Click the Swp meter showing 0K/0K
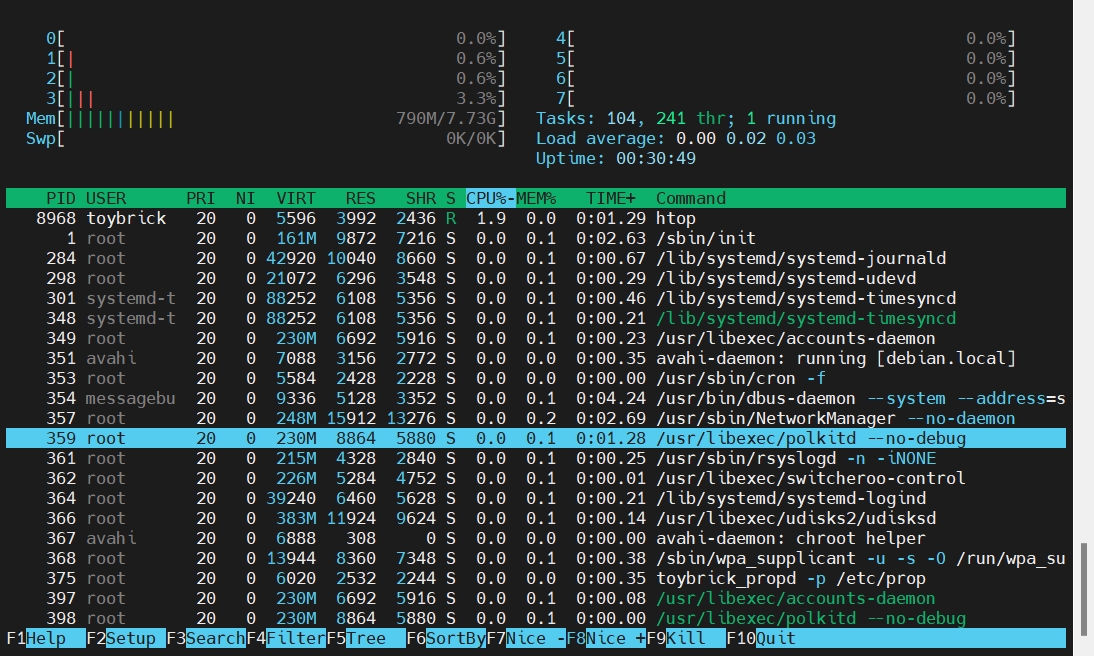Image resolution: width=1094 pixels, height=656 pixels. coord(266,138)
